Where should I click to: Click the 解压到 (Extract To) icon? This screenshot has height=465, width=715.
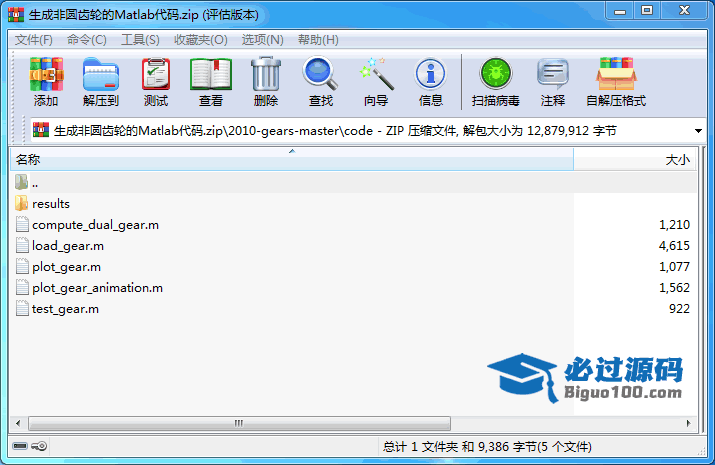click(101, 82)
